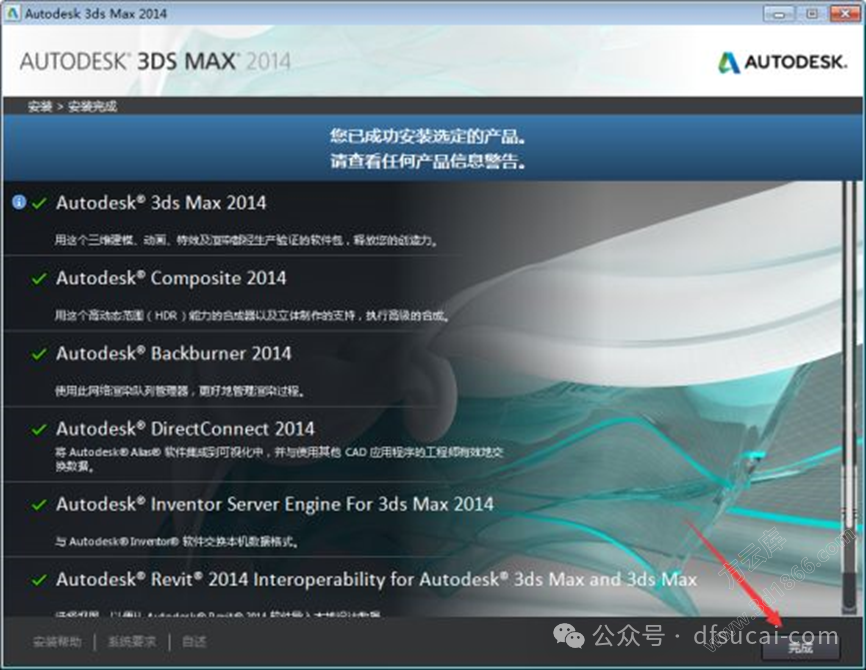Click the app icon in the title bar
The width and height of the screenshot is (866, 670).
tap(12, 13)
